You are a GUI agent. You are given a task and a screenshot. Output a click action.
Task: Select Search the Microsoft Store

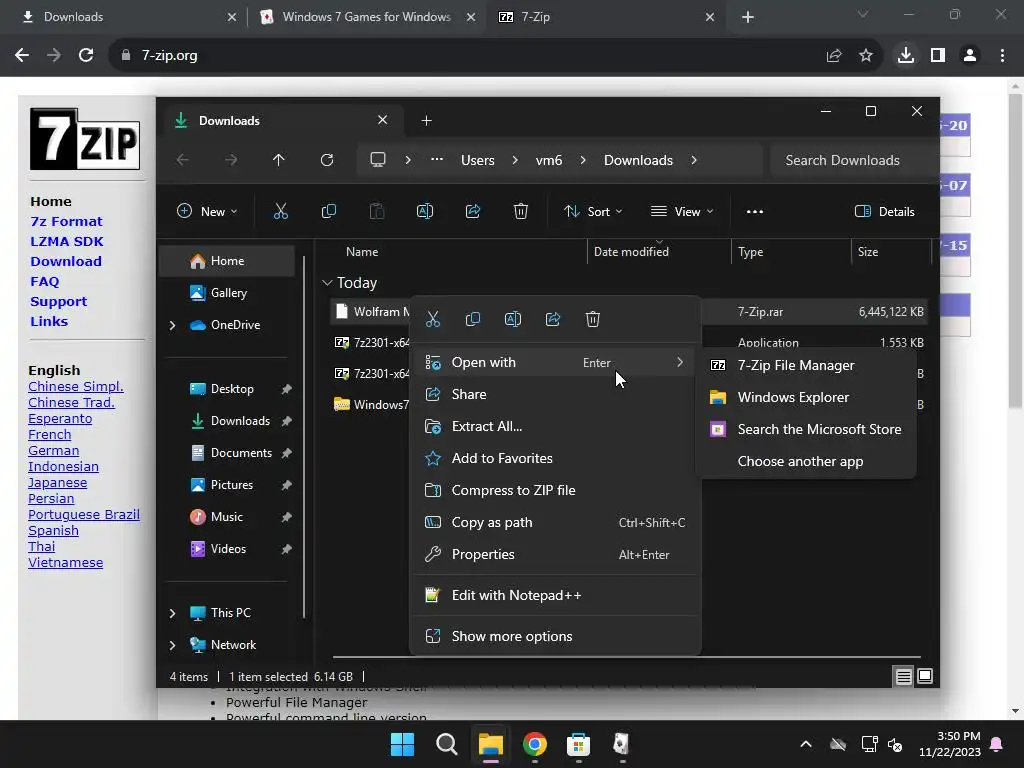[x=806, y=430]
